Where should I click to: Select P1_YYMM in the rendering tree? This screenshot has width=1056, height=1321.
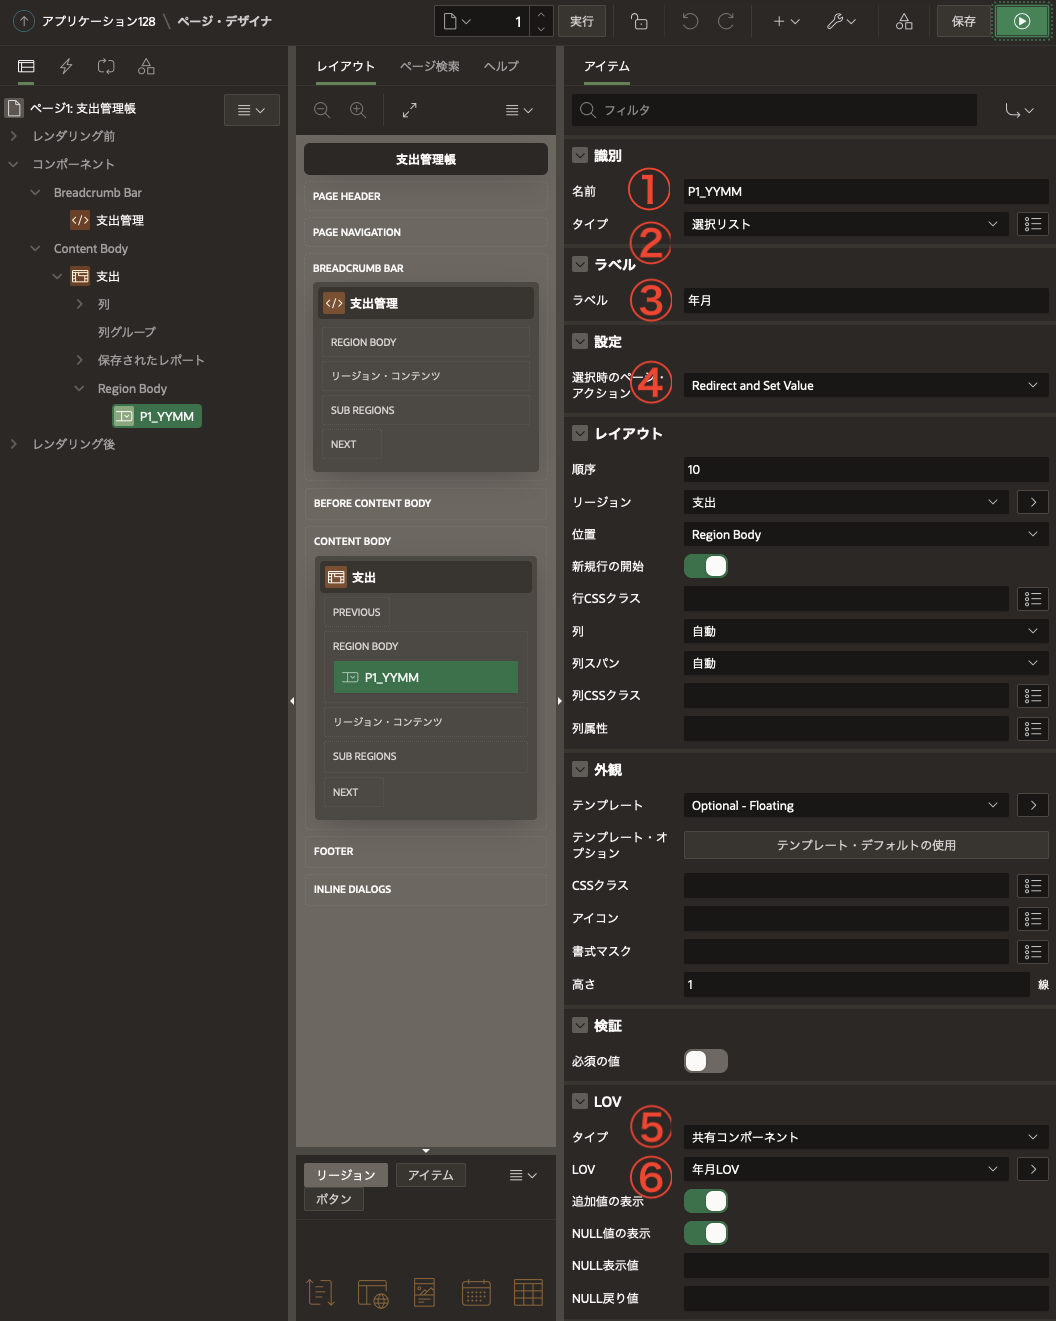click(157, 416)
